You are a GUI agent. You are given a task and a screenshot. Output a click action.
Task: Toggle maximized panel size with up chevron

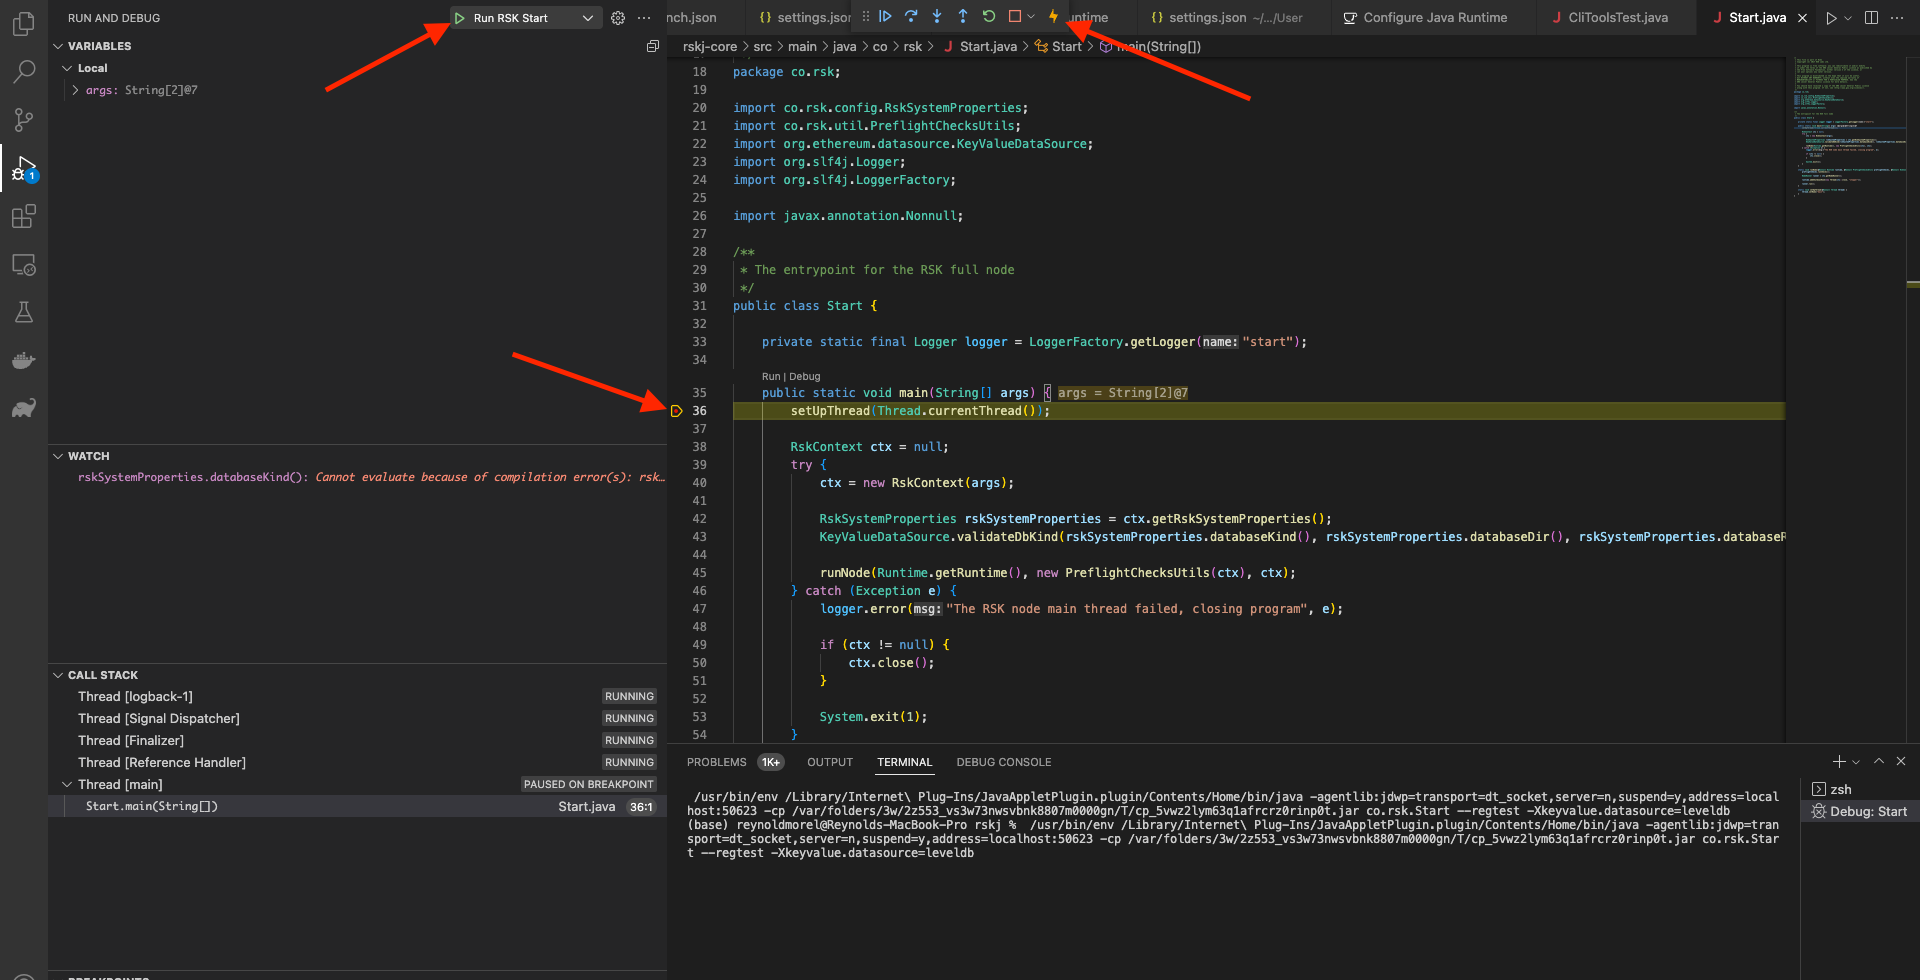[1879, 762]
